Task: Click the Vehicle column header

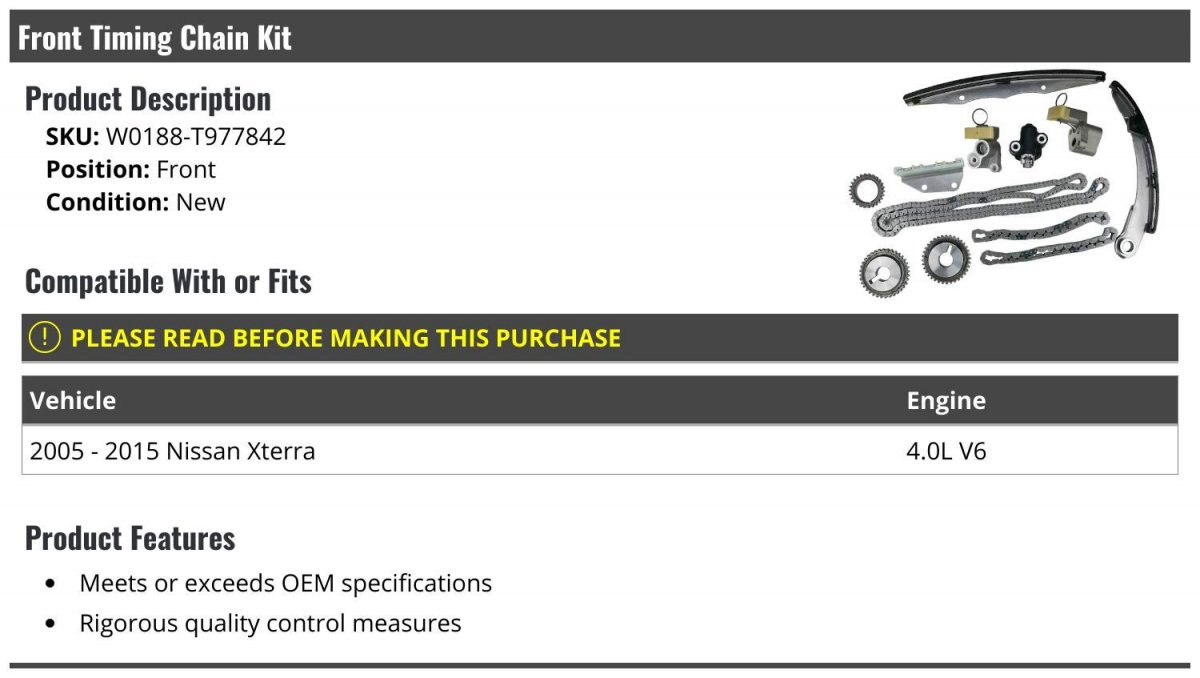Action: pyautogui.click(x=73, y=401)
